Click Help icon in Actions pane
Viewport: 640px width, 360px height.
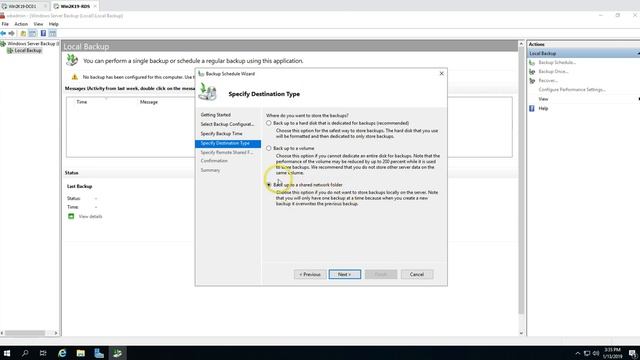click(532, 108)
